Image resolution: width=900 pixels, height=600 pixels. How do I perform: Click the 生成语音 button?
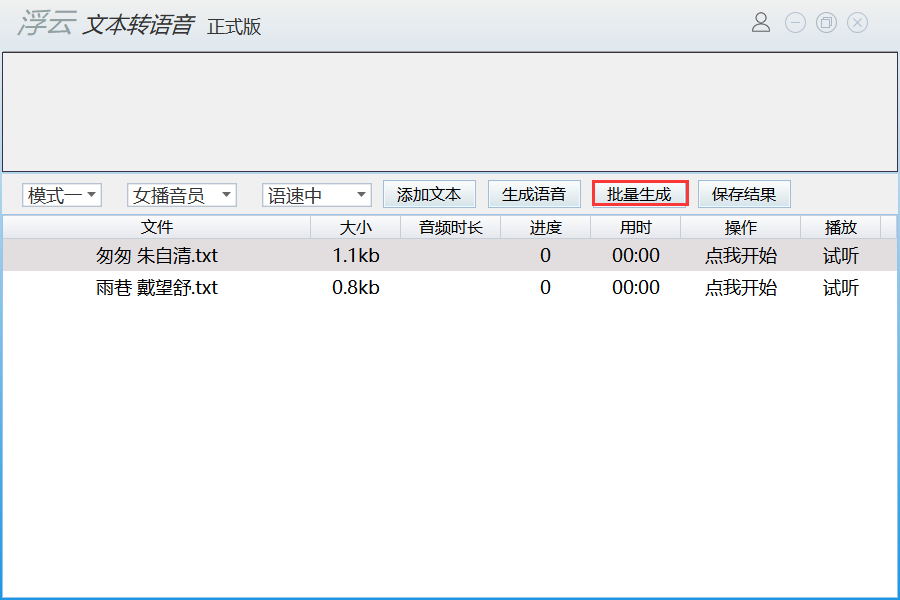tap(534, 194)
